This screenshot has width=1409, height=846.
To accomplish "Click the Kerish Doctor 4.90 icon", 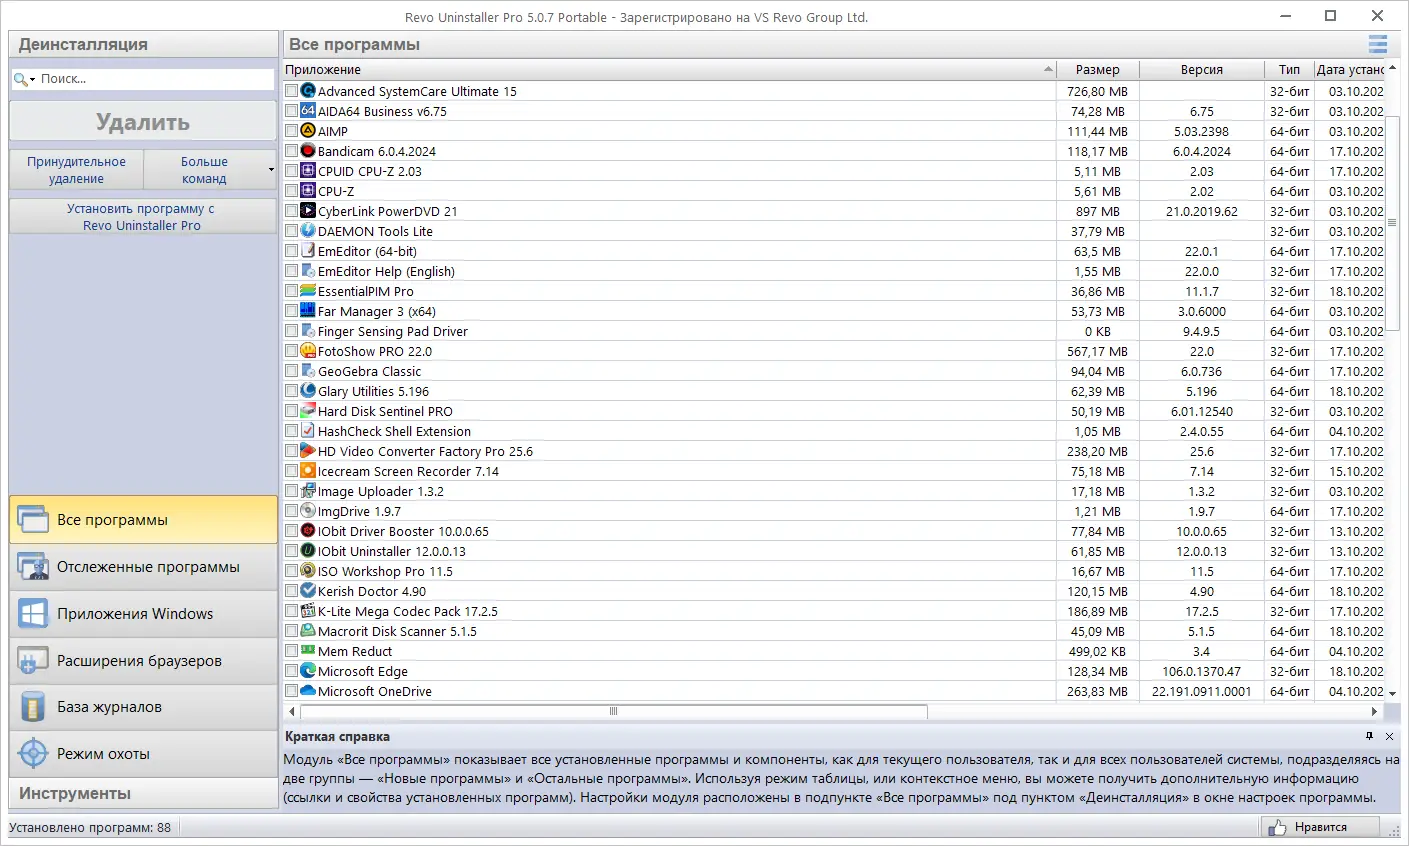I will coord(308,591).
